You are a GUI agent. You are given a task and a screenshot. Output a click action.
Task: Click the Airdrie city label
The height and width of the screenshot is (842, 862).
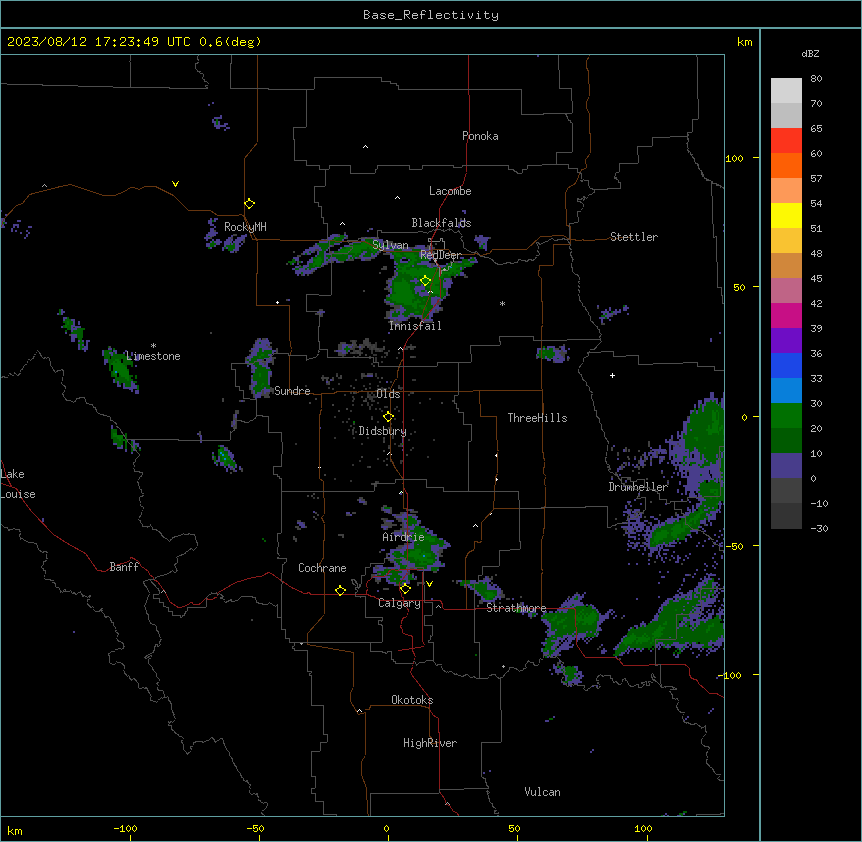[404, 537]
